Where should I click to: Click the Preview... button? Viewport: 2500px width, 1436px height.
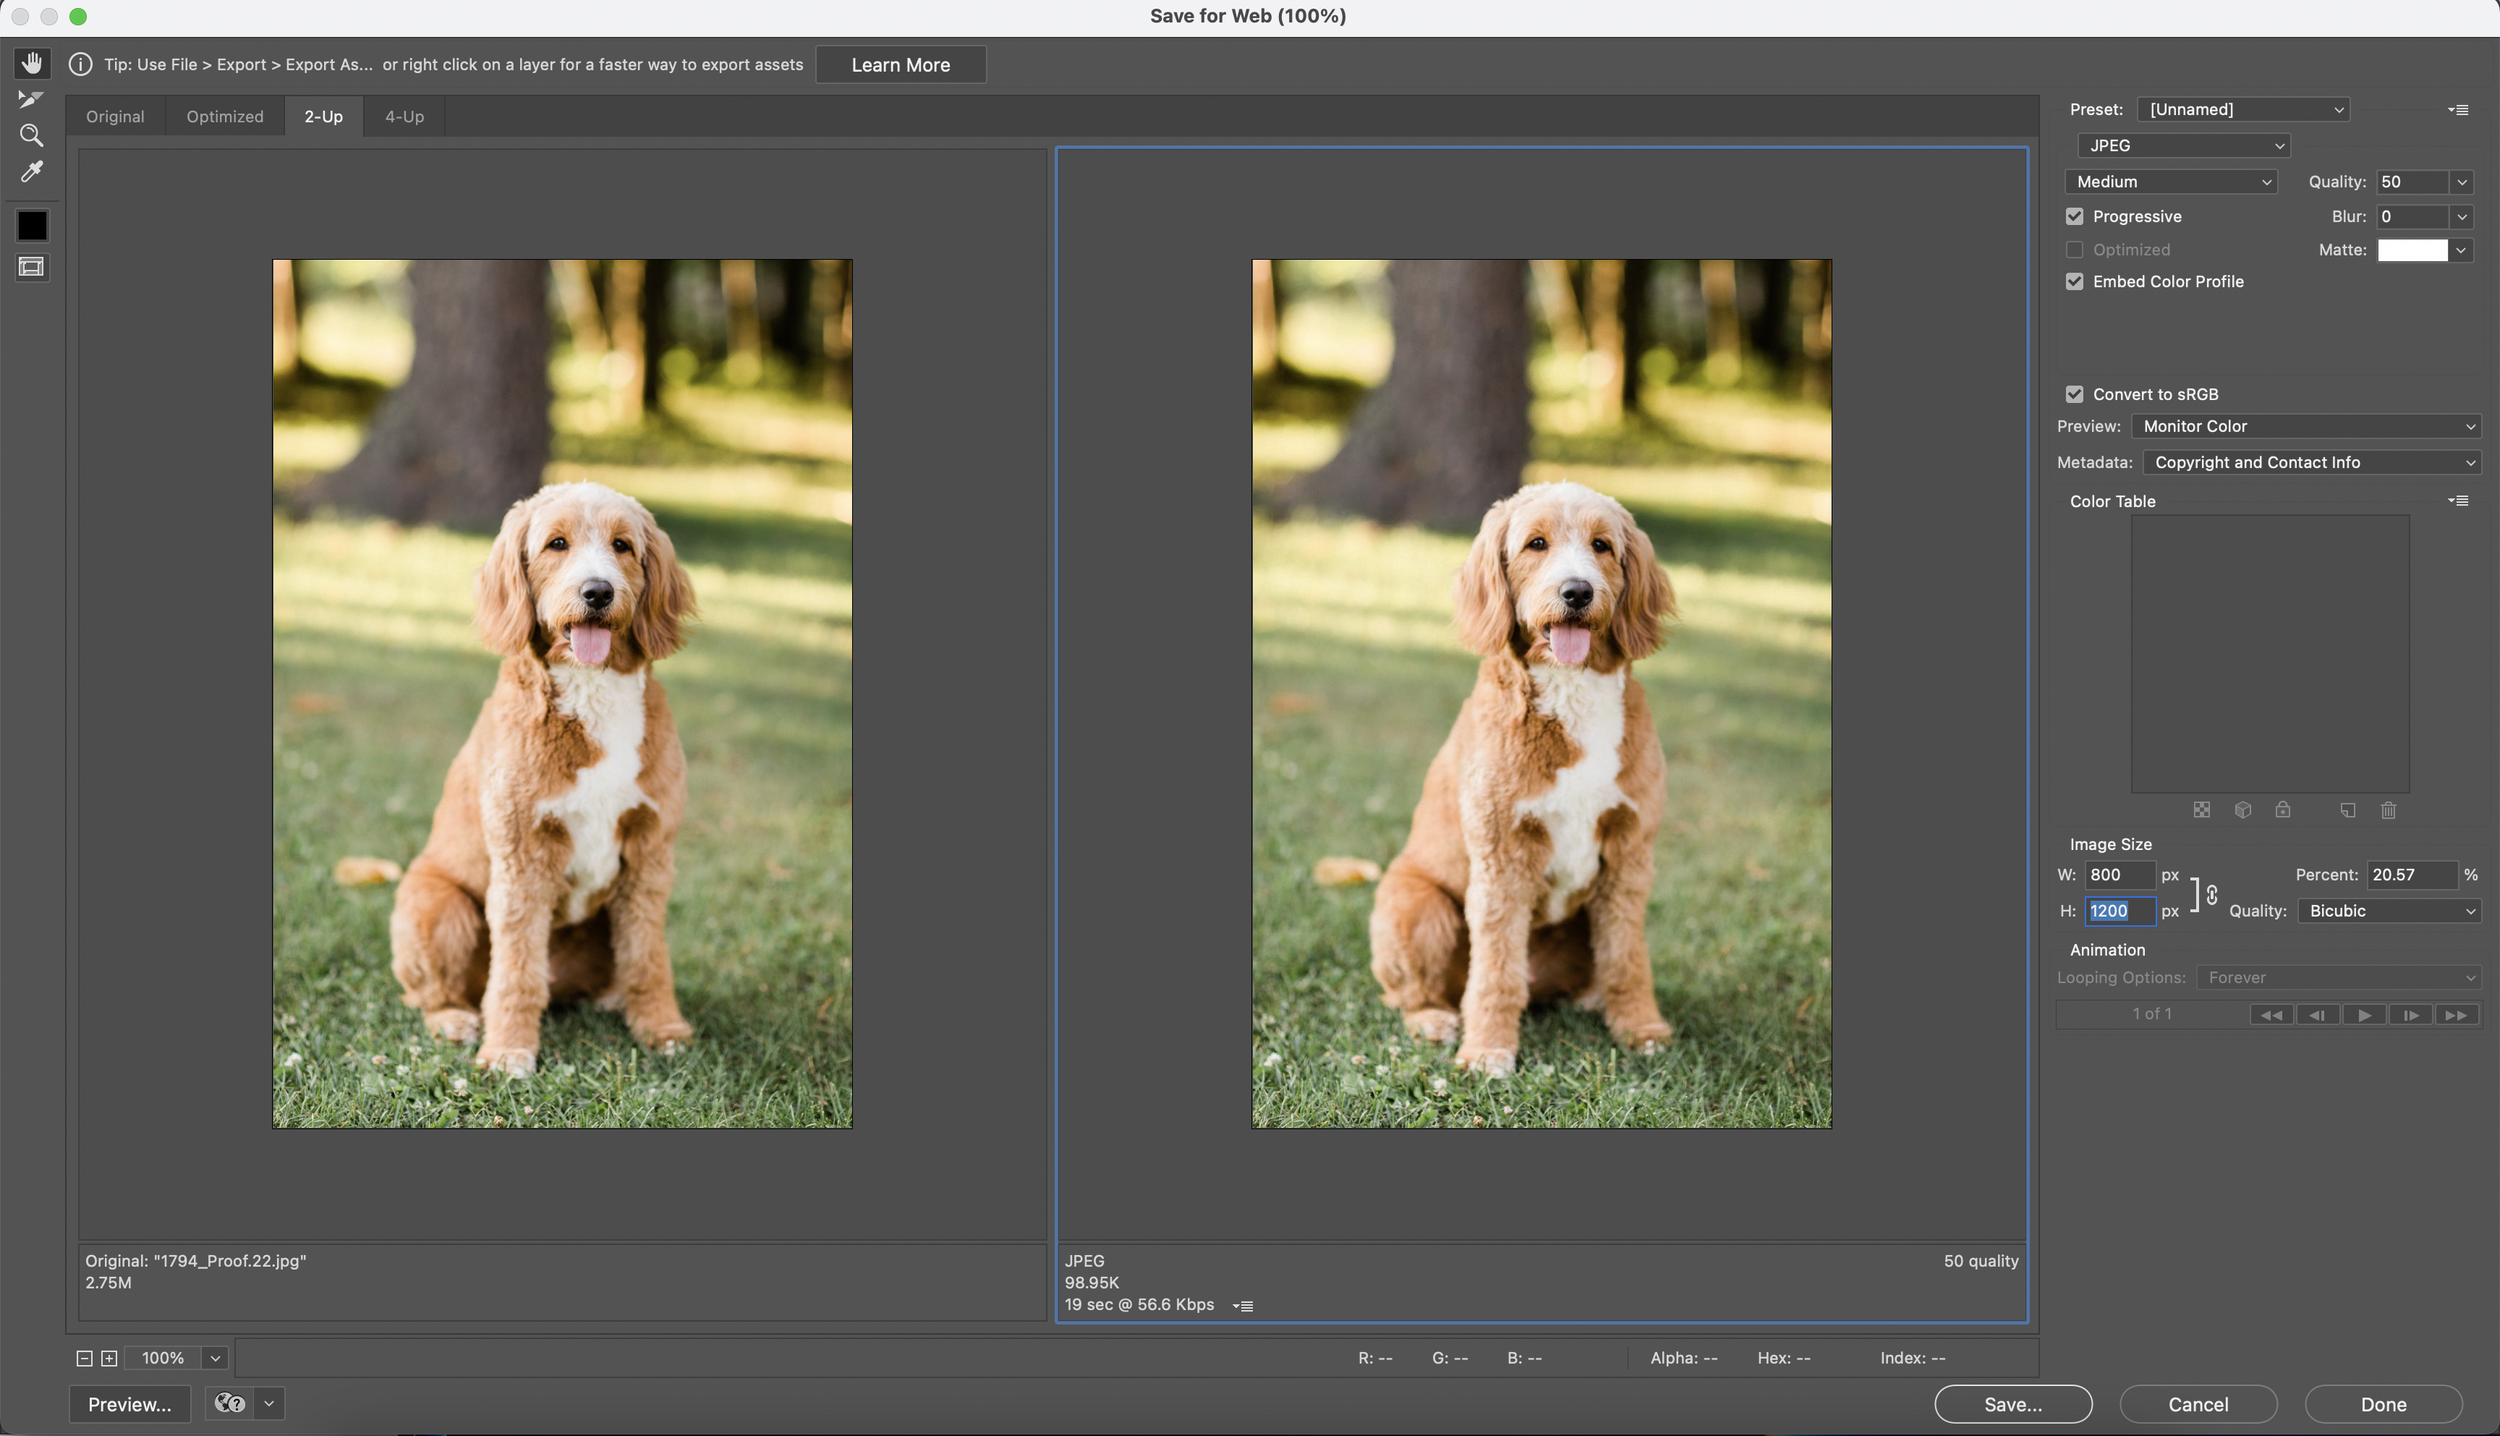[130, 1404]
